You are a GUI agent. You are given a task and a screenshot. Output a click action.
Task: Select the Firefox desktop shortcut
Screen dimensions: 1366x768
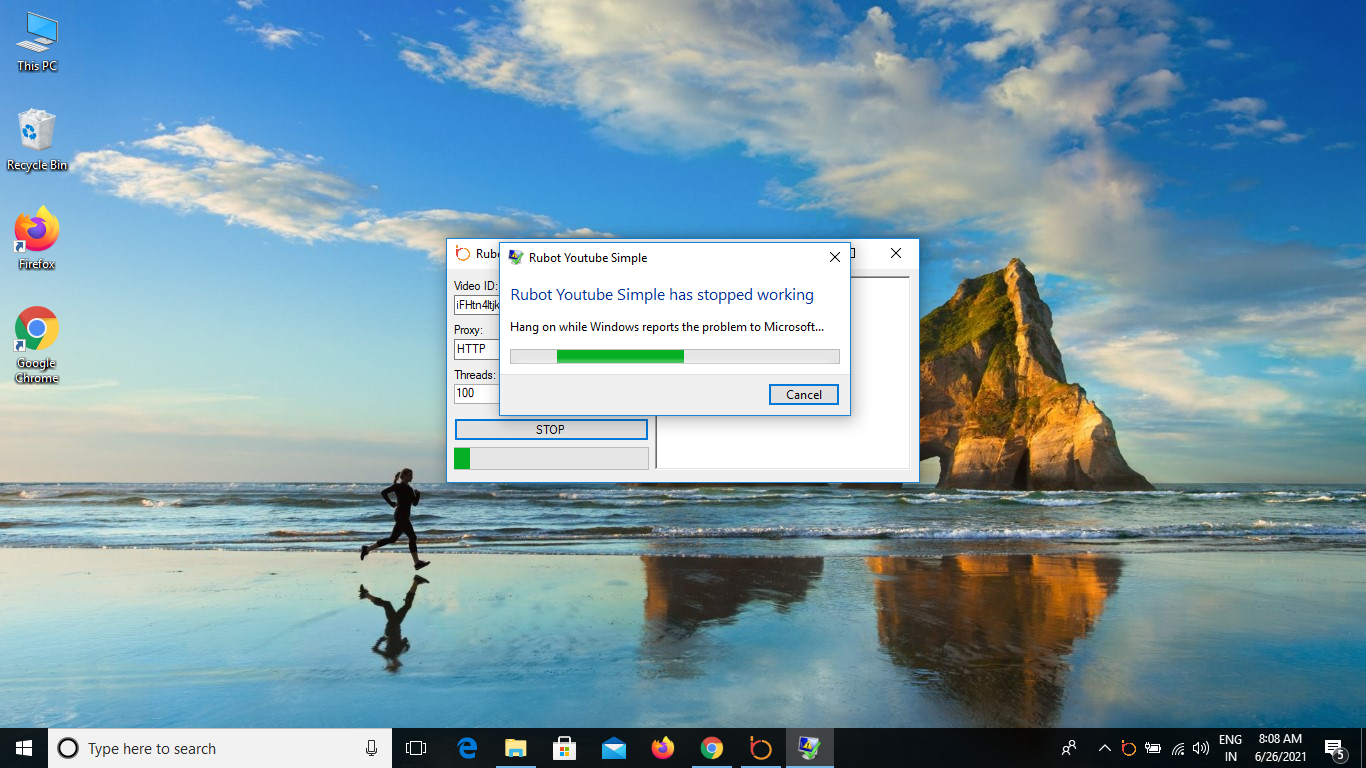coord(37,239)
